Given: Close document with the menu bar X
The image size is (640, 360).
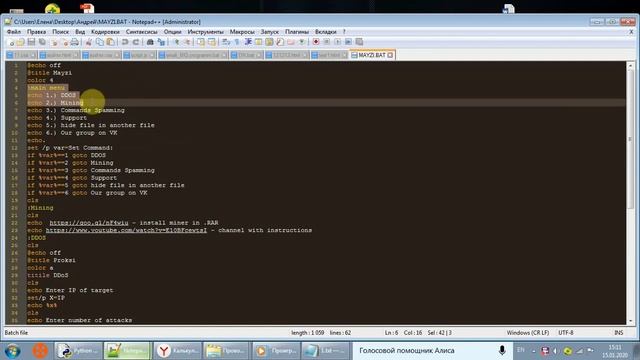Looking at the screenshot, I should (x=631, y=31).
